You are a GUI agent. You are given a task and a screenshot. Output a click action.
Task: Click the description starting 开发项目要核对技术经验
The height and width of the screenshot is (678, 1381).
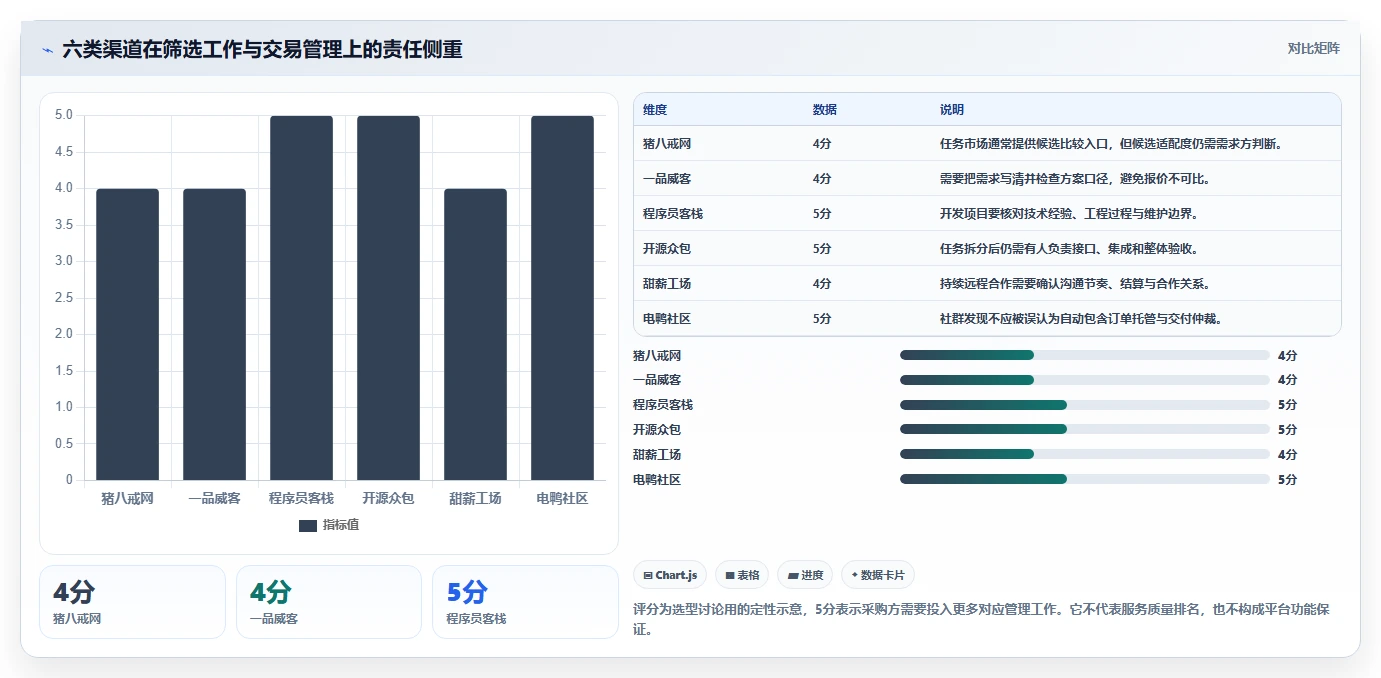(x=1069, y=214)
